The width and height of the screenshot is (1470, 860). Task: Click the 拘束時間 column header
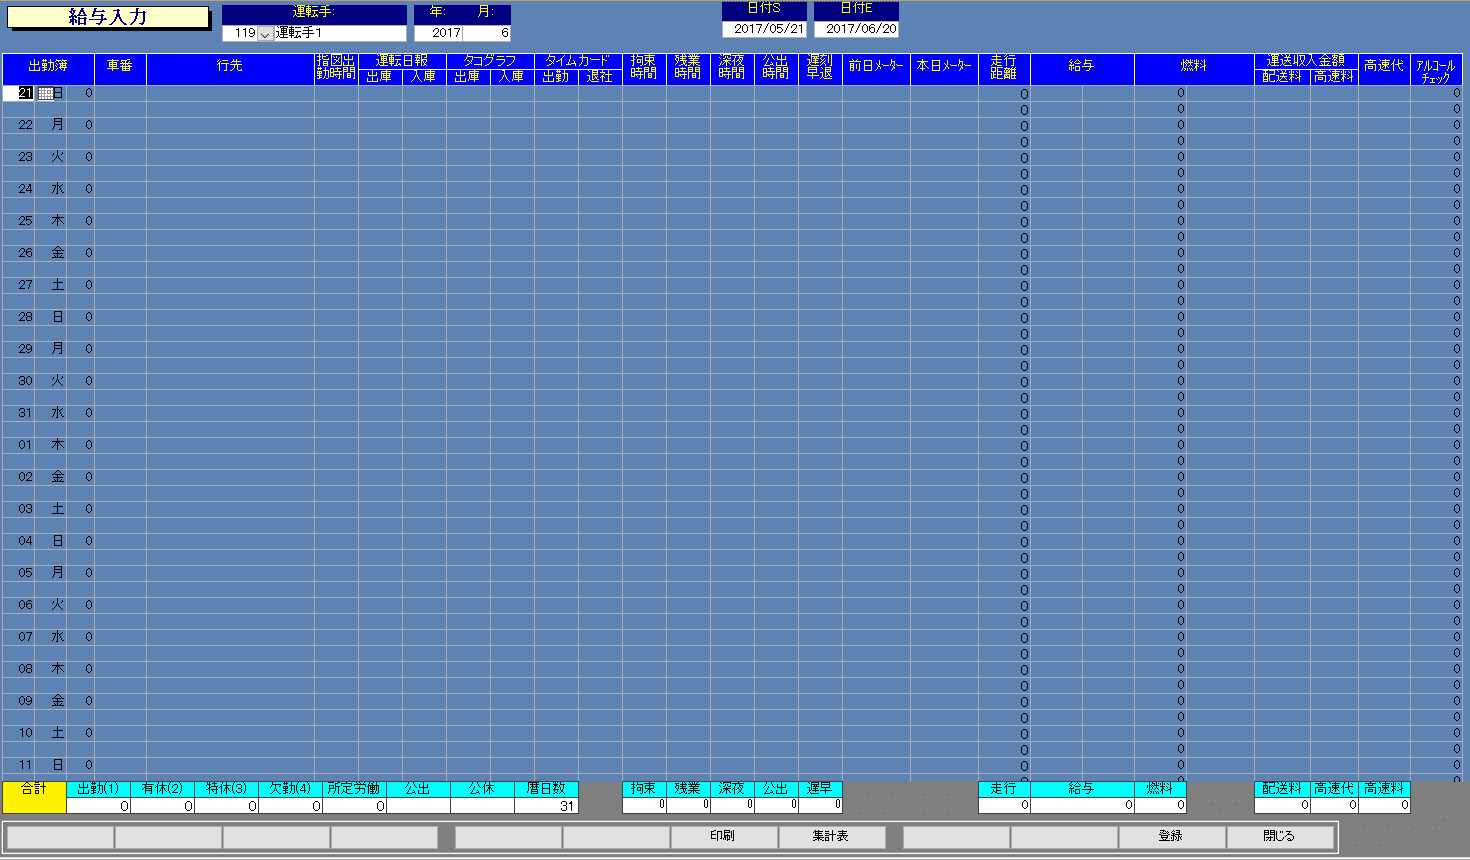tap(644, 69)
